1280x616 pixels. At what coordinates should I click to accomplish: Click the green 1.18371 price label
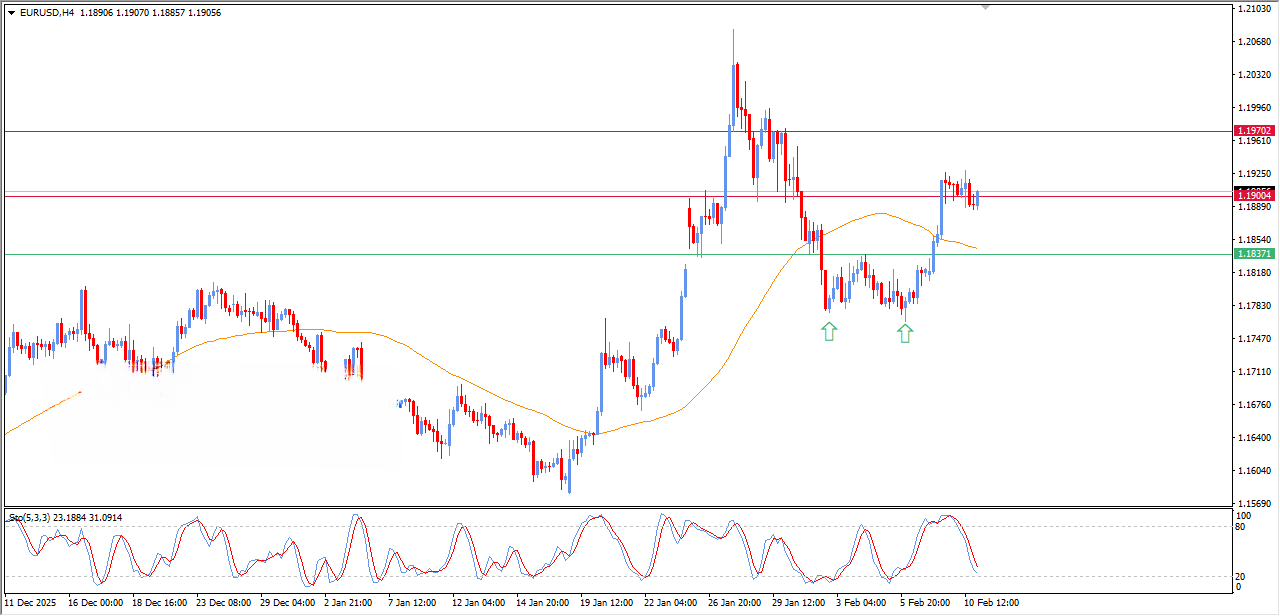click(1254, 254)
